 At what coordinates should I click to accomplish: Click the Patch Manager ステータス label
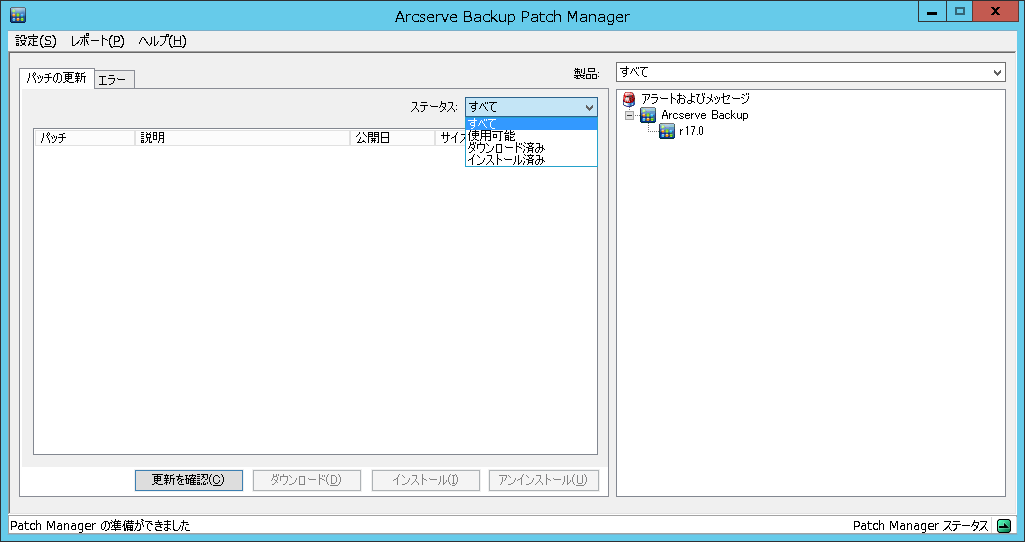click(920, 526)
